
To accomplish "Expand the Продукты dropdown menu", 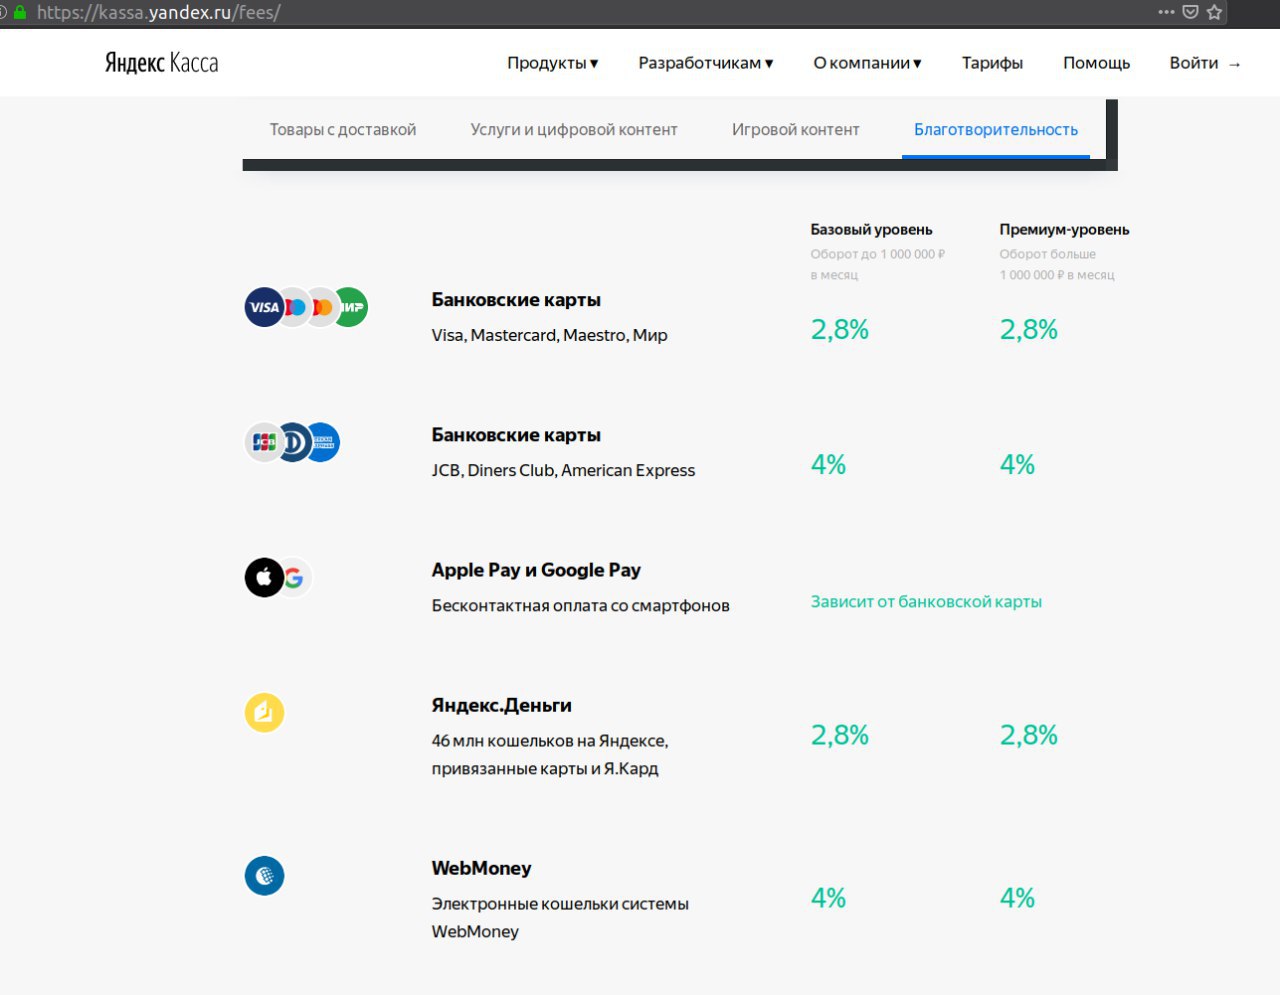I will coord(552,63).
